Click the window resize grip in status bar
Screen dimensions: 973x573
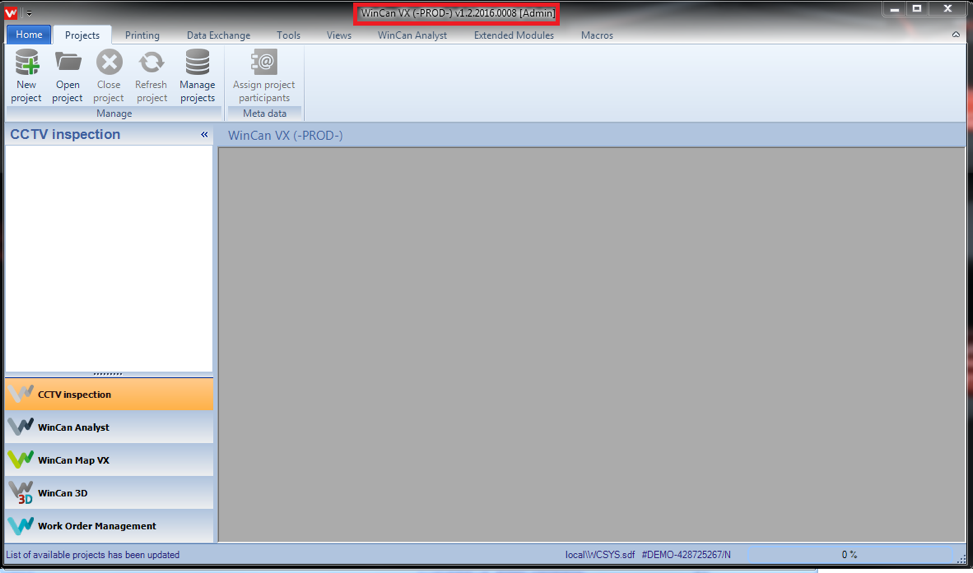tap(961, 558)
